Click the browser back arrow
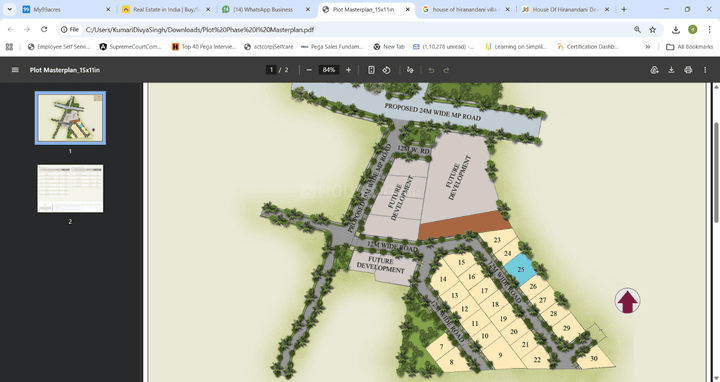This screenshot has width=720, height=382. tap(11, 29)
